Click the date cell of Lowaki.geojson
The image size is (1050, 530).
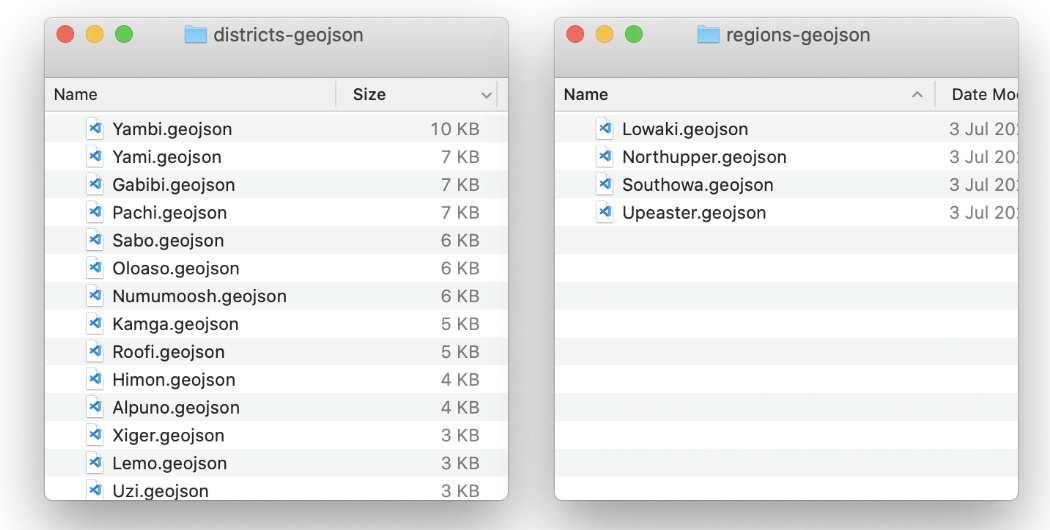[x=983, y=129]
